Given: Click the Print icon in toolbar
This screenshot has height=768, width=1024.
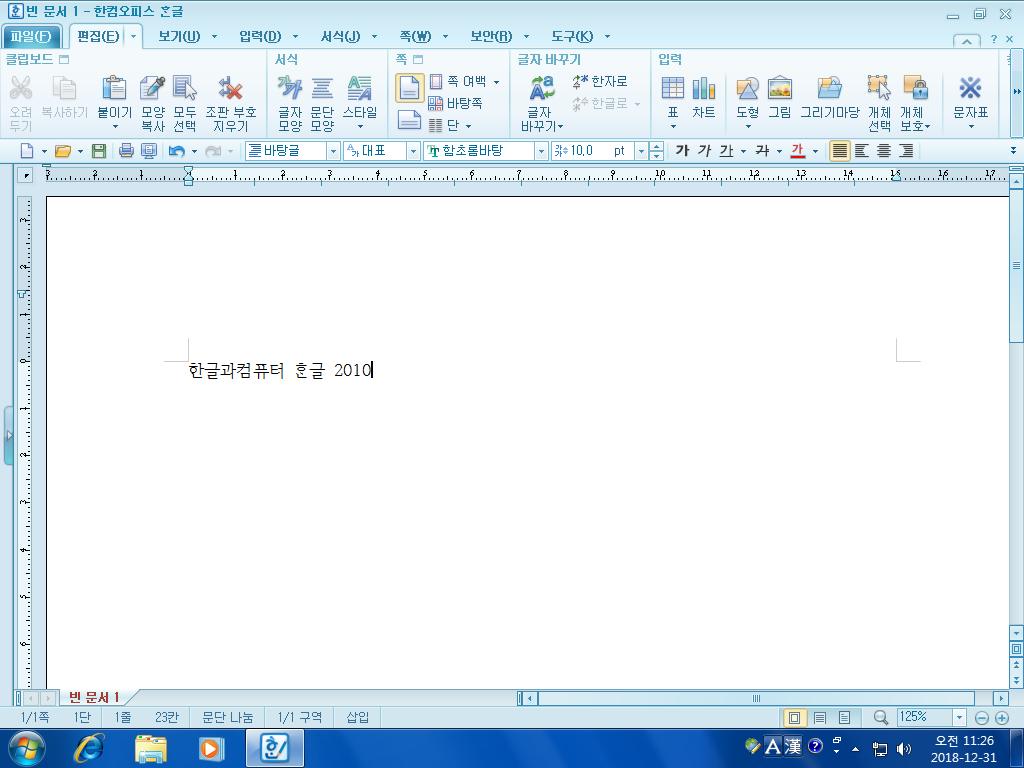Looking at the screenshot, I should [x=127, y=151].
